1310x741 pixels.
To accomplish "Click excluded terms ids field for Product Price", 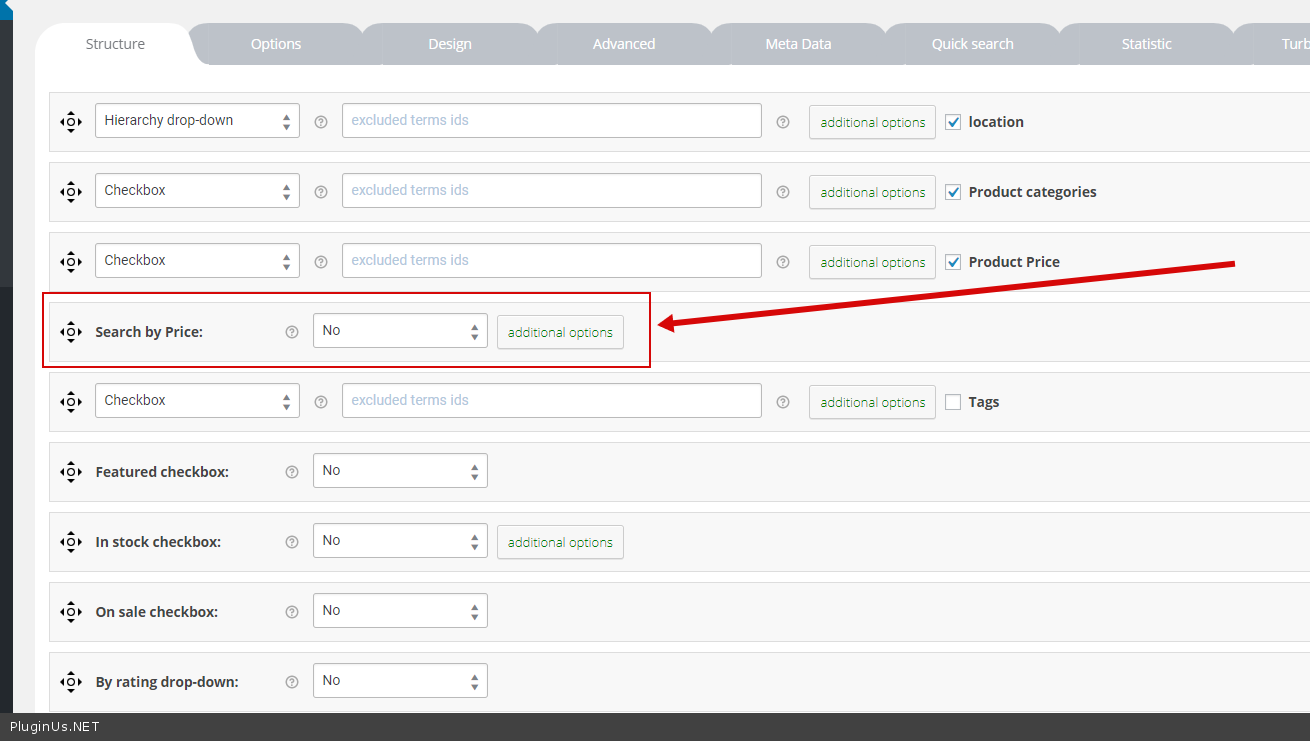I will [551, 261].
